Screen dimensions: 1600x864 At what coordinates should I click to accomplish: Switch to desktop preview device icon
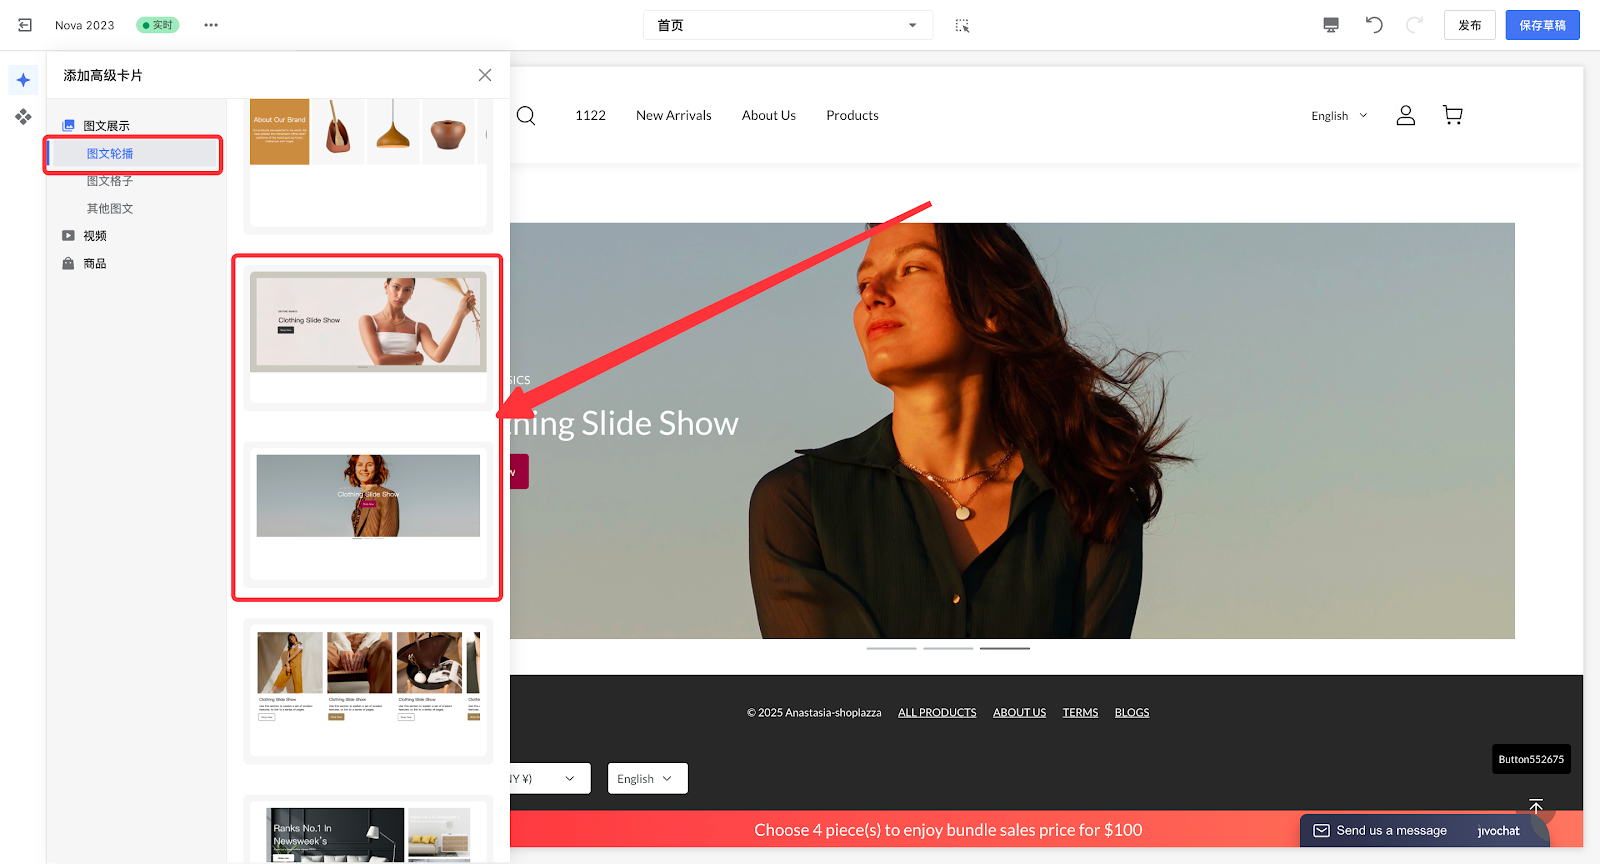click(1331, 25)
